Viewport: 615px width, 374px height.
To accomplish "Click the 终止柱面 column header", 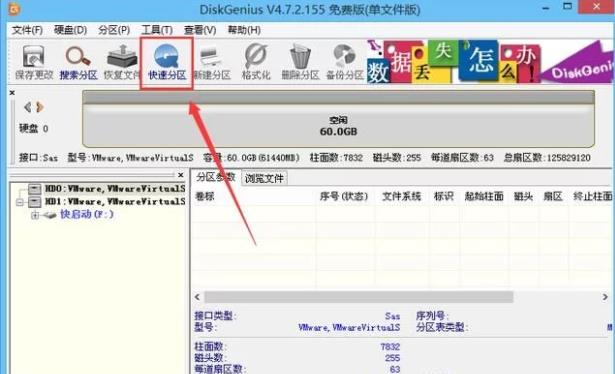I will tap(592, 196).
